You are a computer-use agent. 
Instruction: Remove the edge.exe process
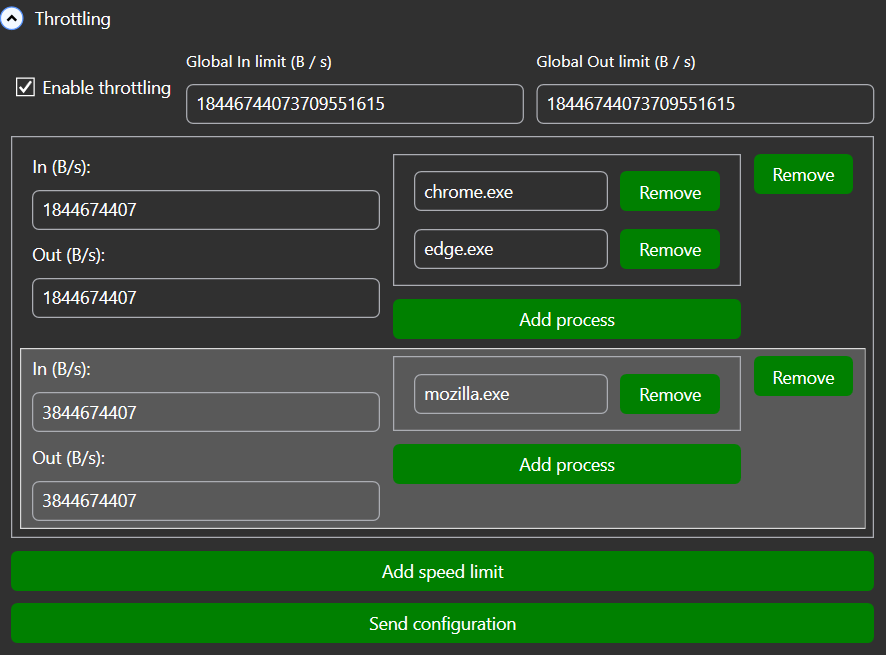[x=669, y=249]
